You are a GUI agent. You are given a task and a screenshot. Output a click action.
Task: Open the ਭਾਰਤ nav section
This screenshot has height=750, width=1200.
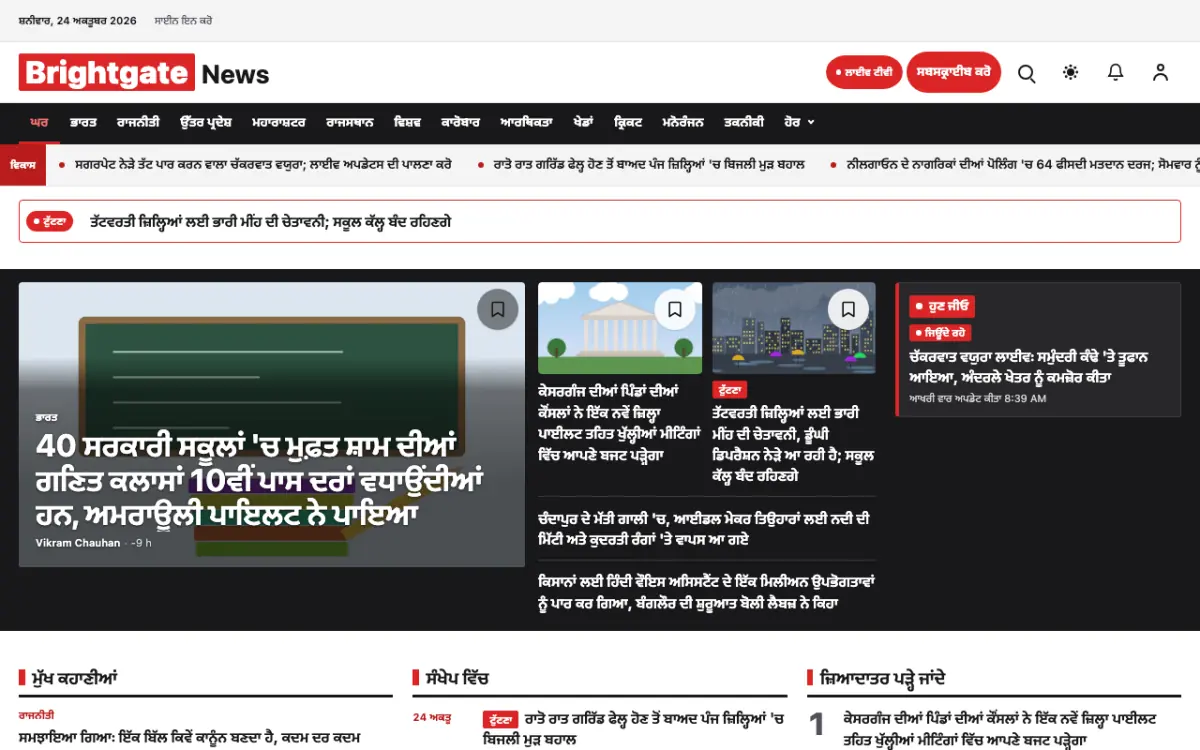coord(83,122)
